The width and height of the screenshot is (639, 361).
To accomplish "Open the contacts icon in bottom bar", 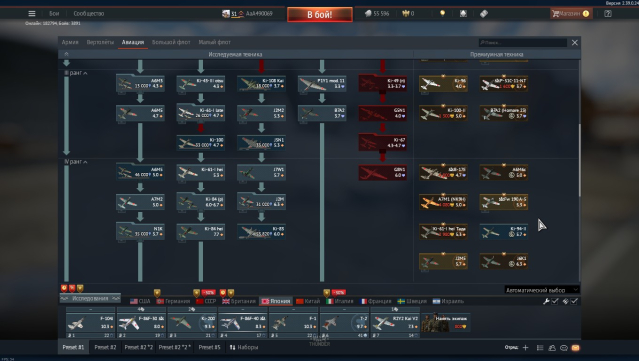I will [552, 348].
